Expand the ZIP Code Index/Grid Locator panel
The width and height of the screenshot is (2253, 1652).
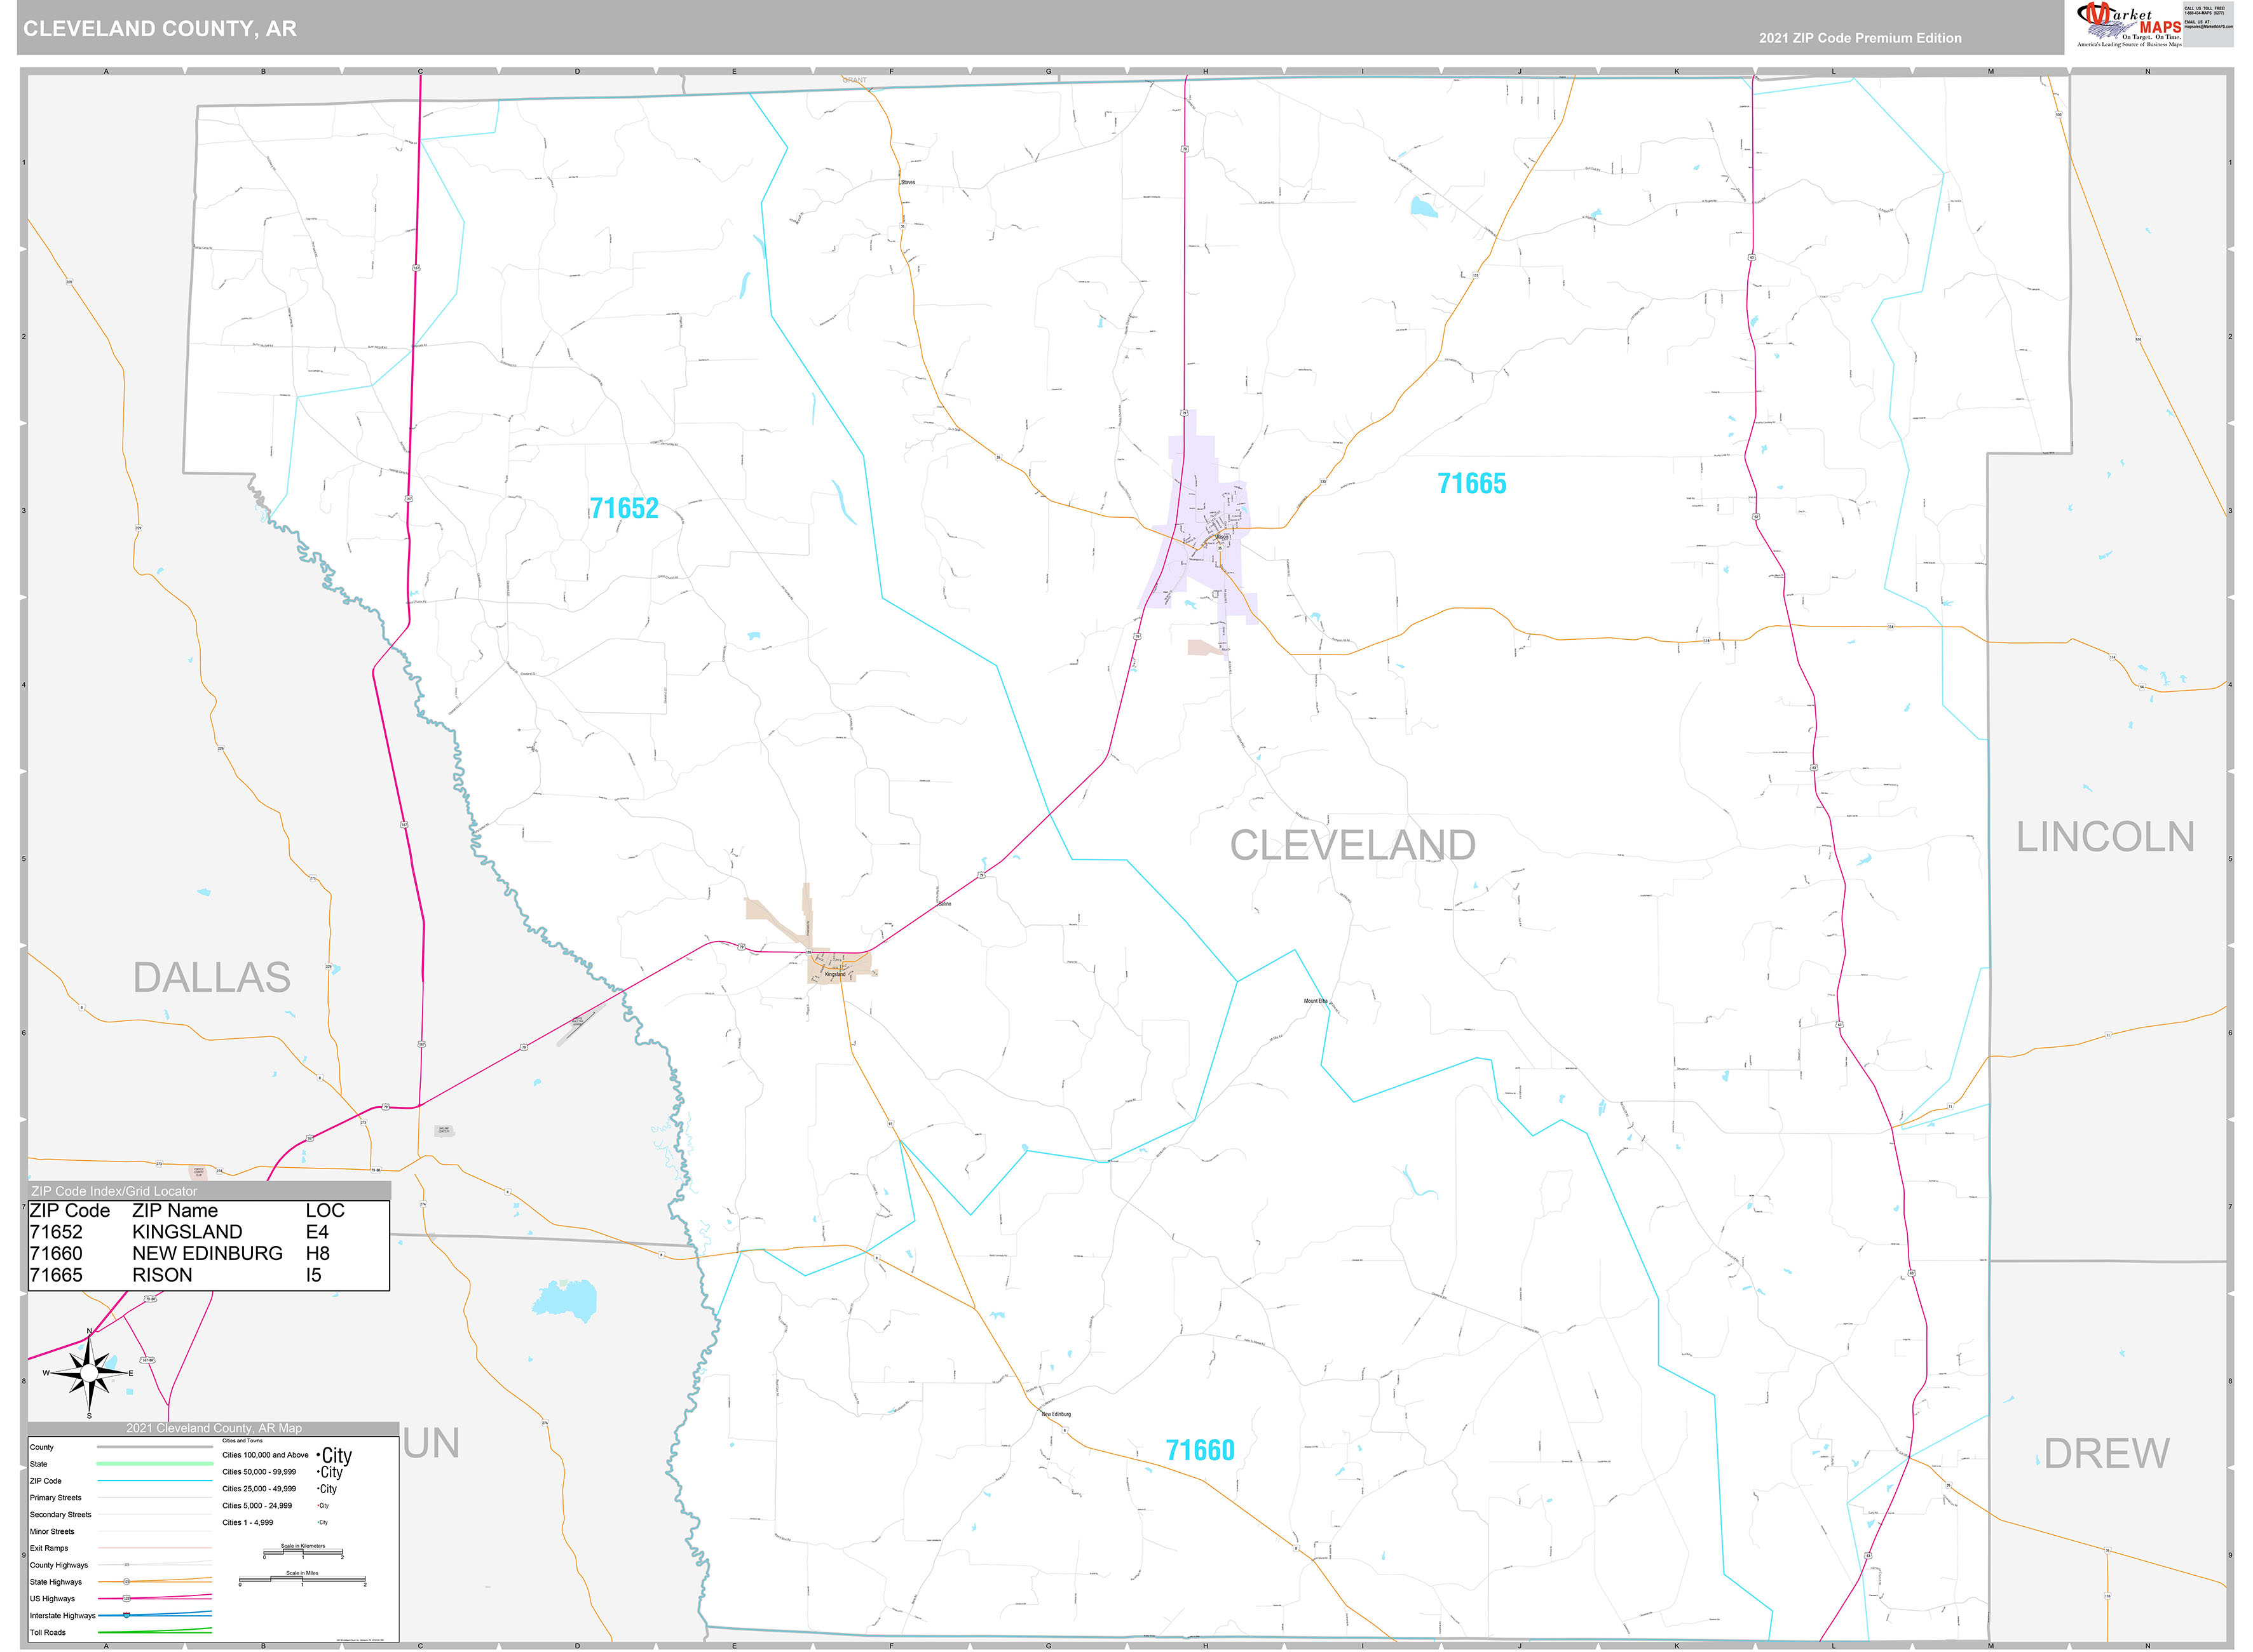[115, 1190]
